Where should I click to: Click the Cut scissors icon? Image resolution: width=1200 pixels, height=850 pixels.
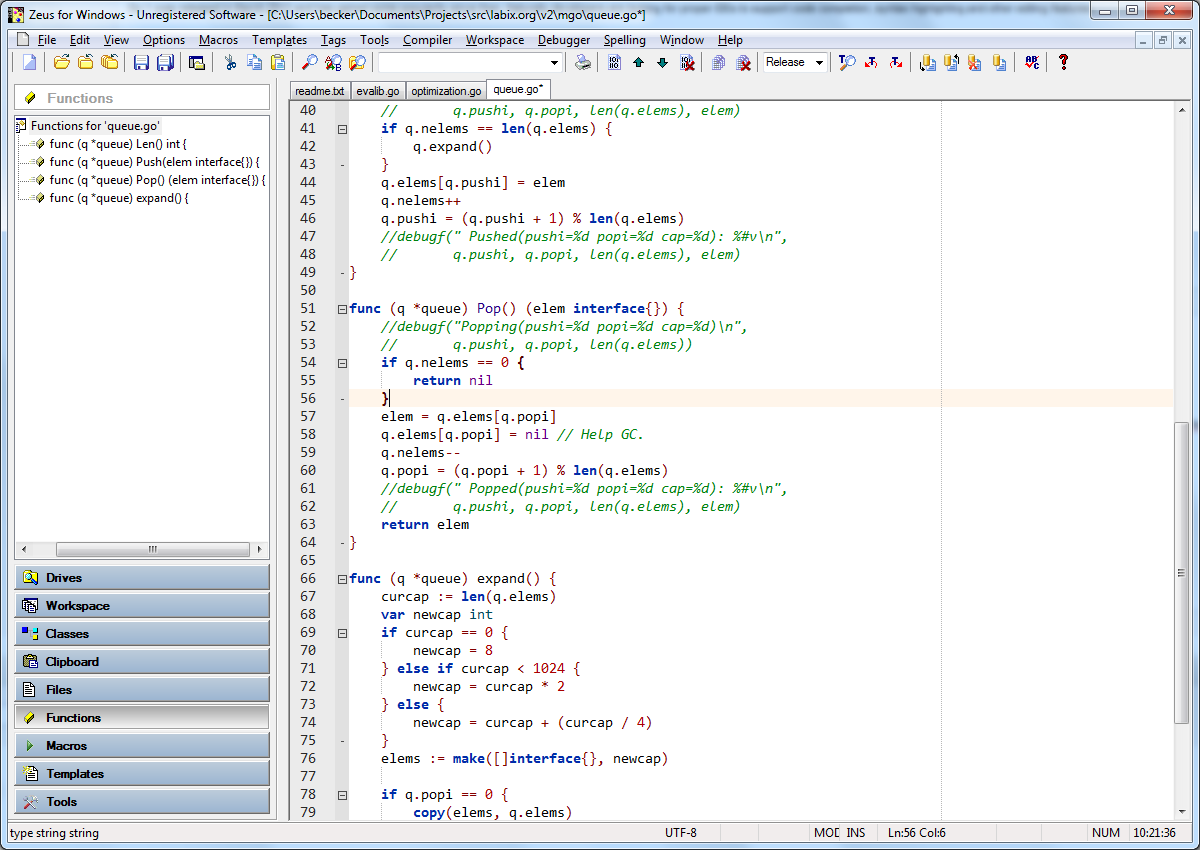click(x=230, y=62)
